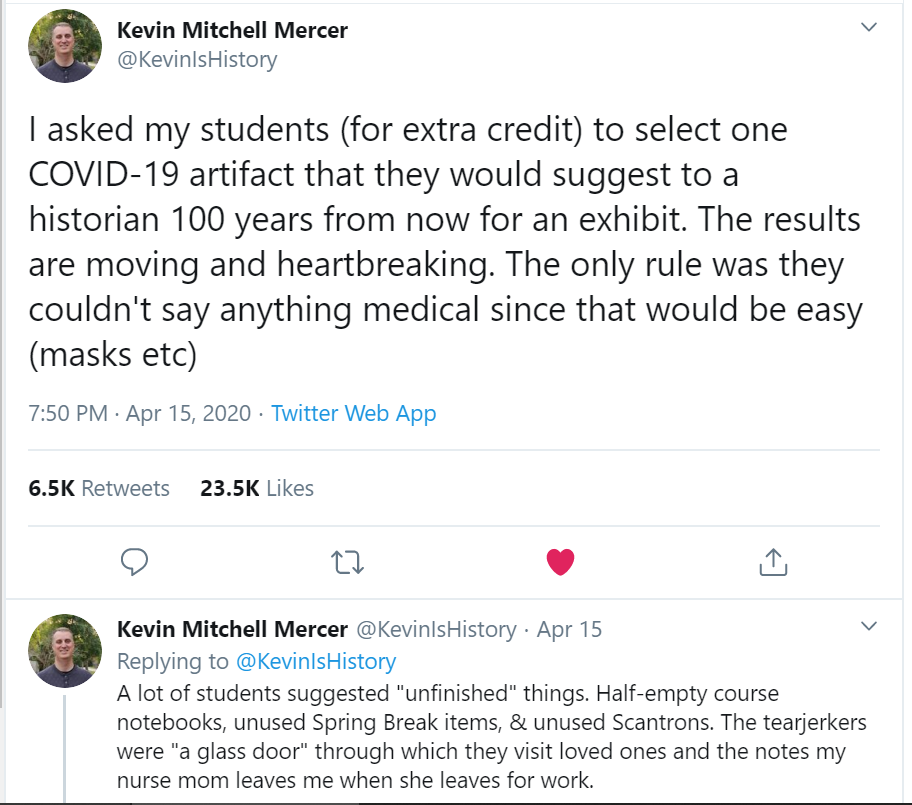Click Kevin Mitchell Mercer's name in the reply
Image resolution: width=912 pixels, height=805 pixels.
click(x=232, y=630)
